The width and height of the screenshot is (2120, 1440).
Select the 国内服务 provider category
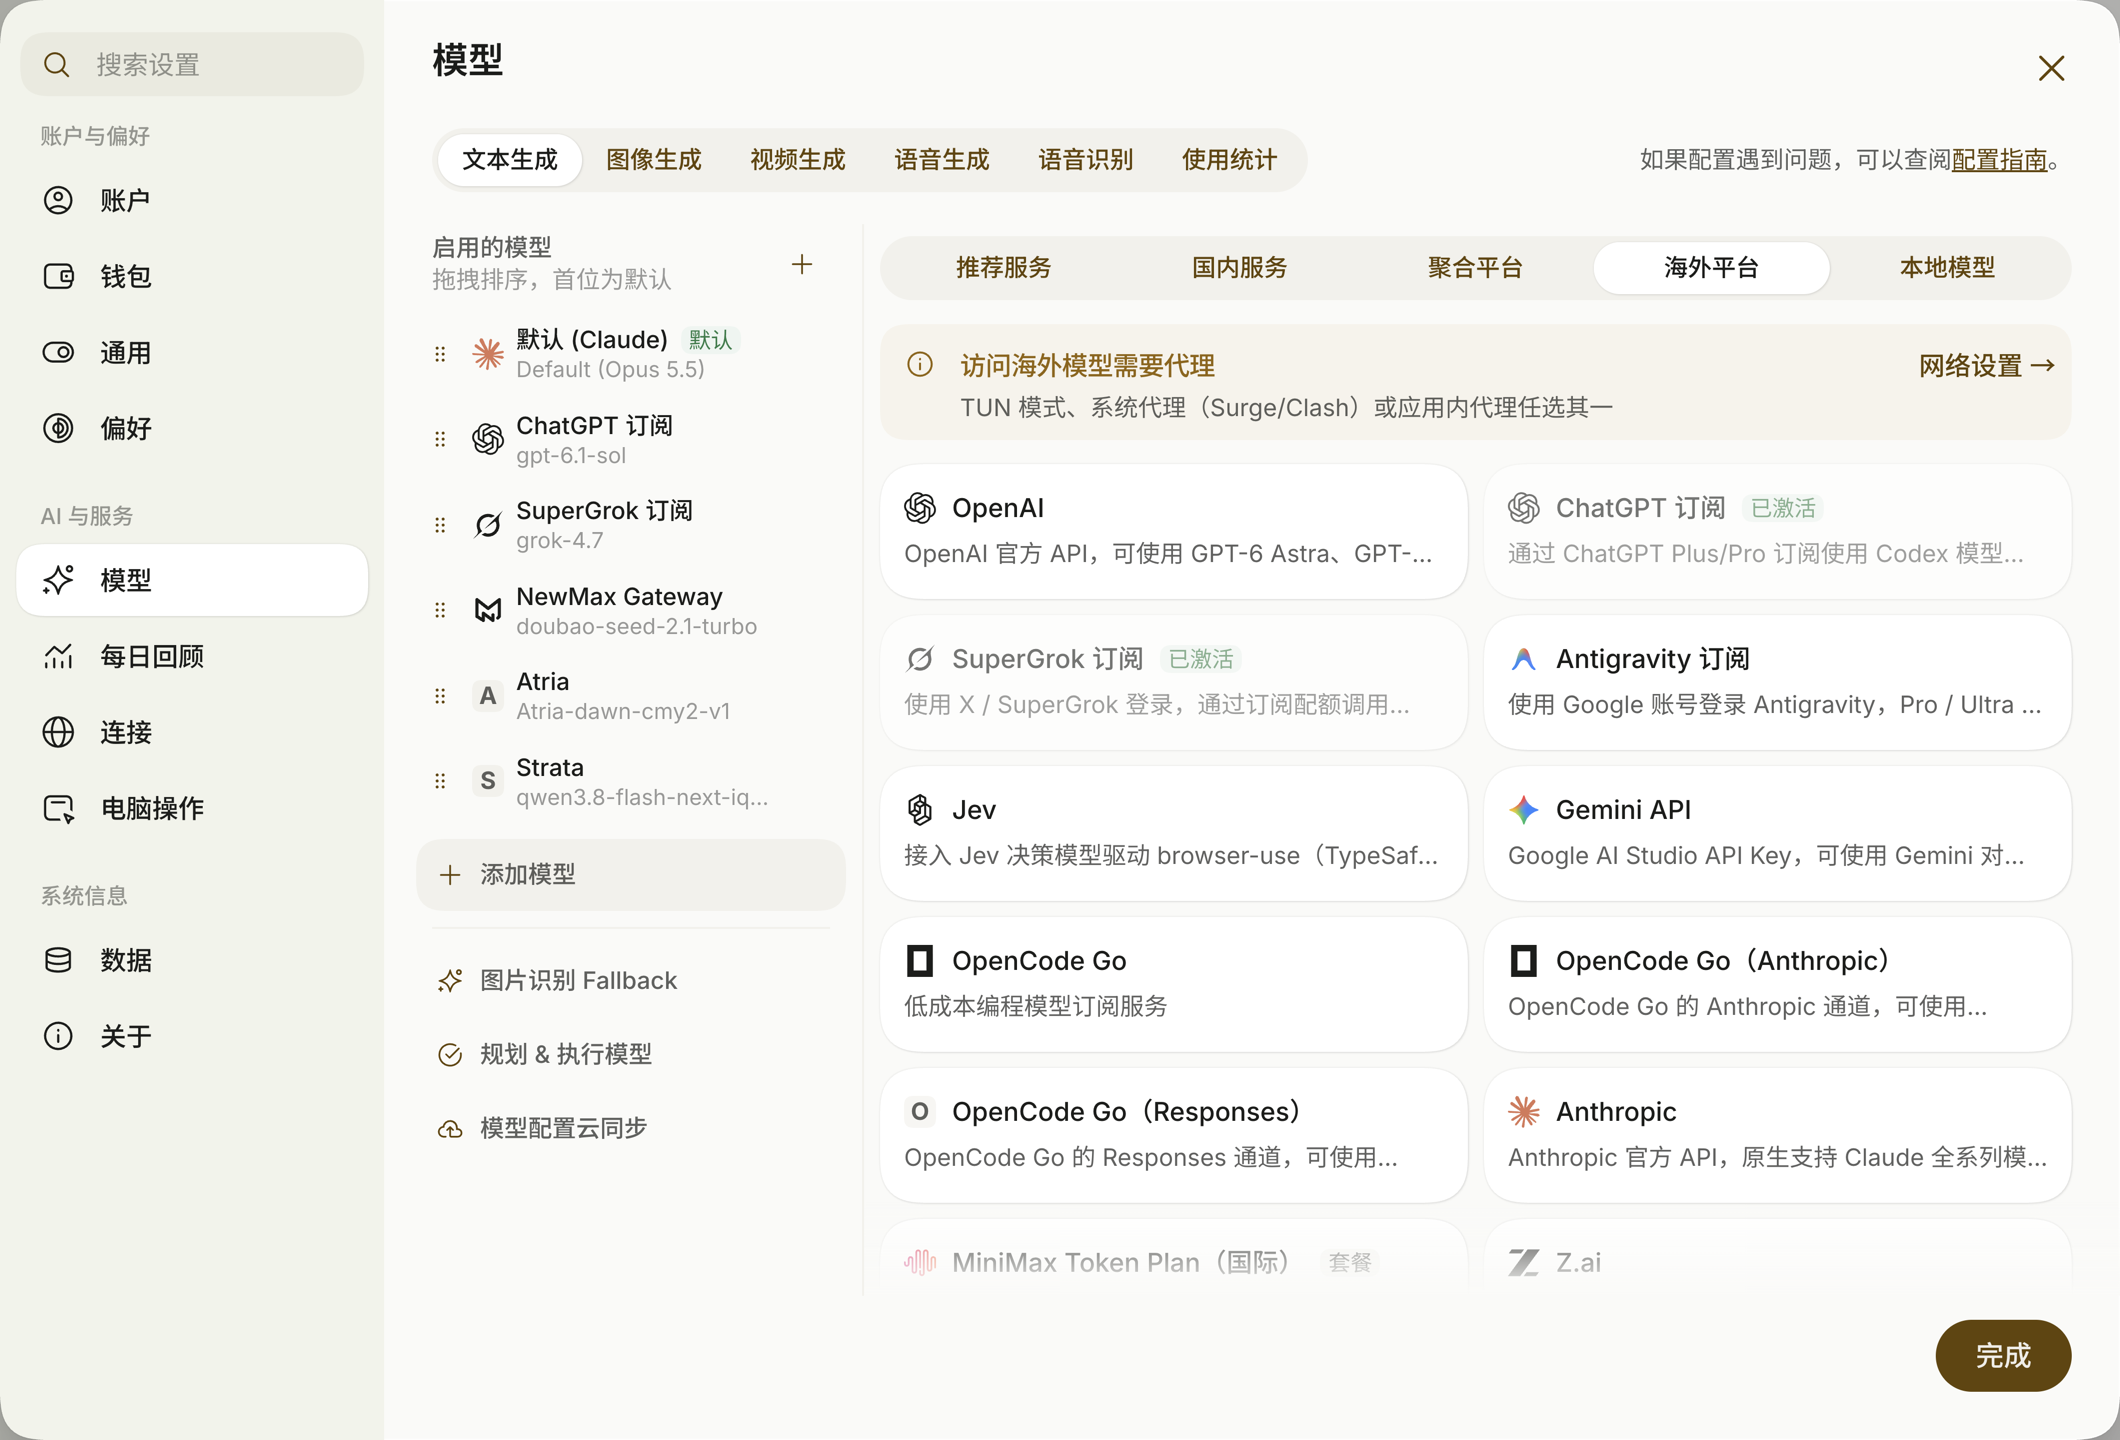(1239, 268)
